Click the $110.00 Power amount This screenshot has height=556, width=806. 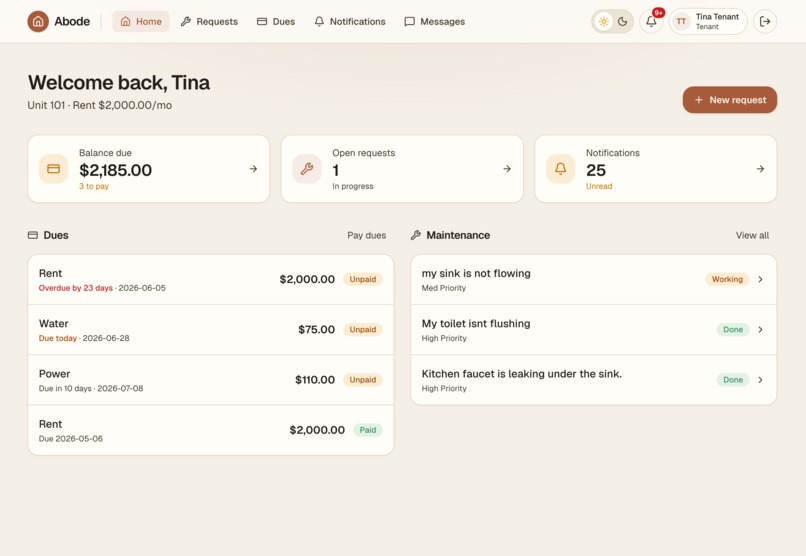315,380
